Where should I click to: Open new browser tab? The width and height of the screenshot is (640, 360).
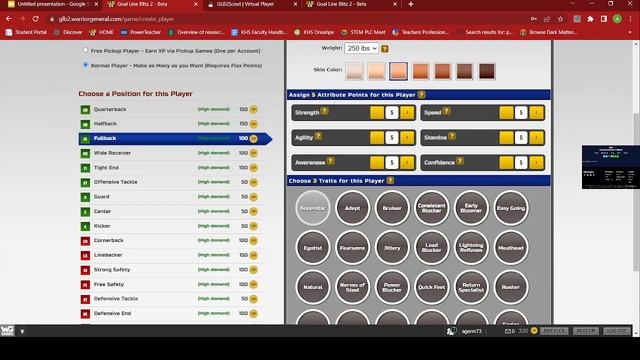[411, 4]
